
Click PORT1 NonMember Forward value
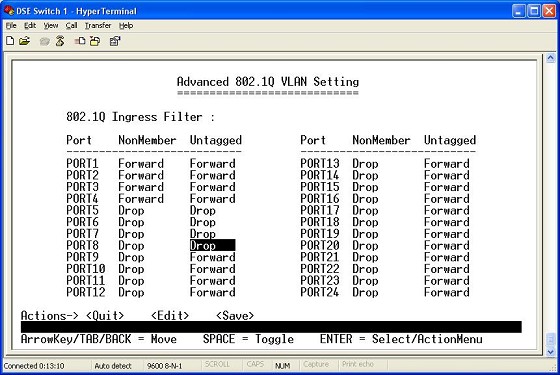tap(141, 164)
